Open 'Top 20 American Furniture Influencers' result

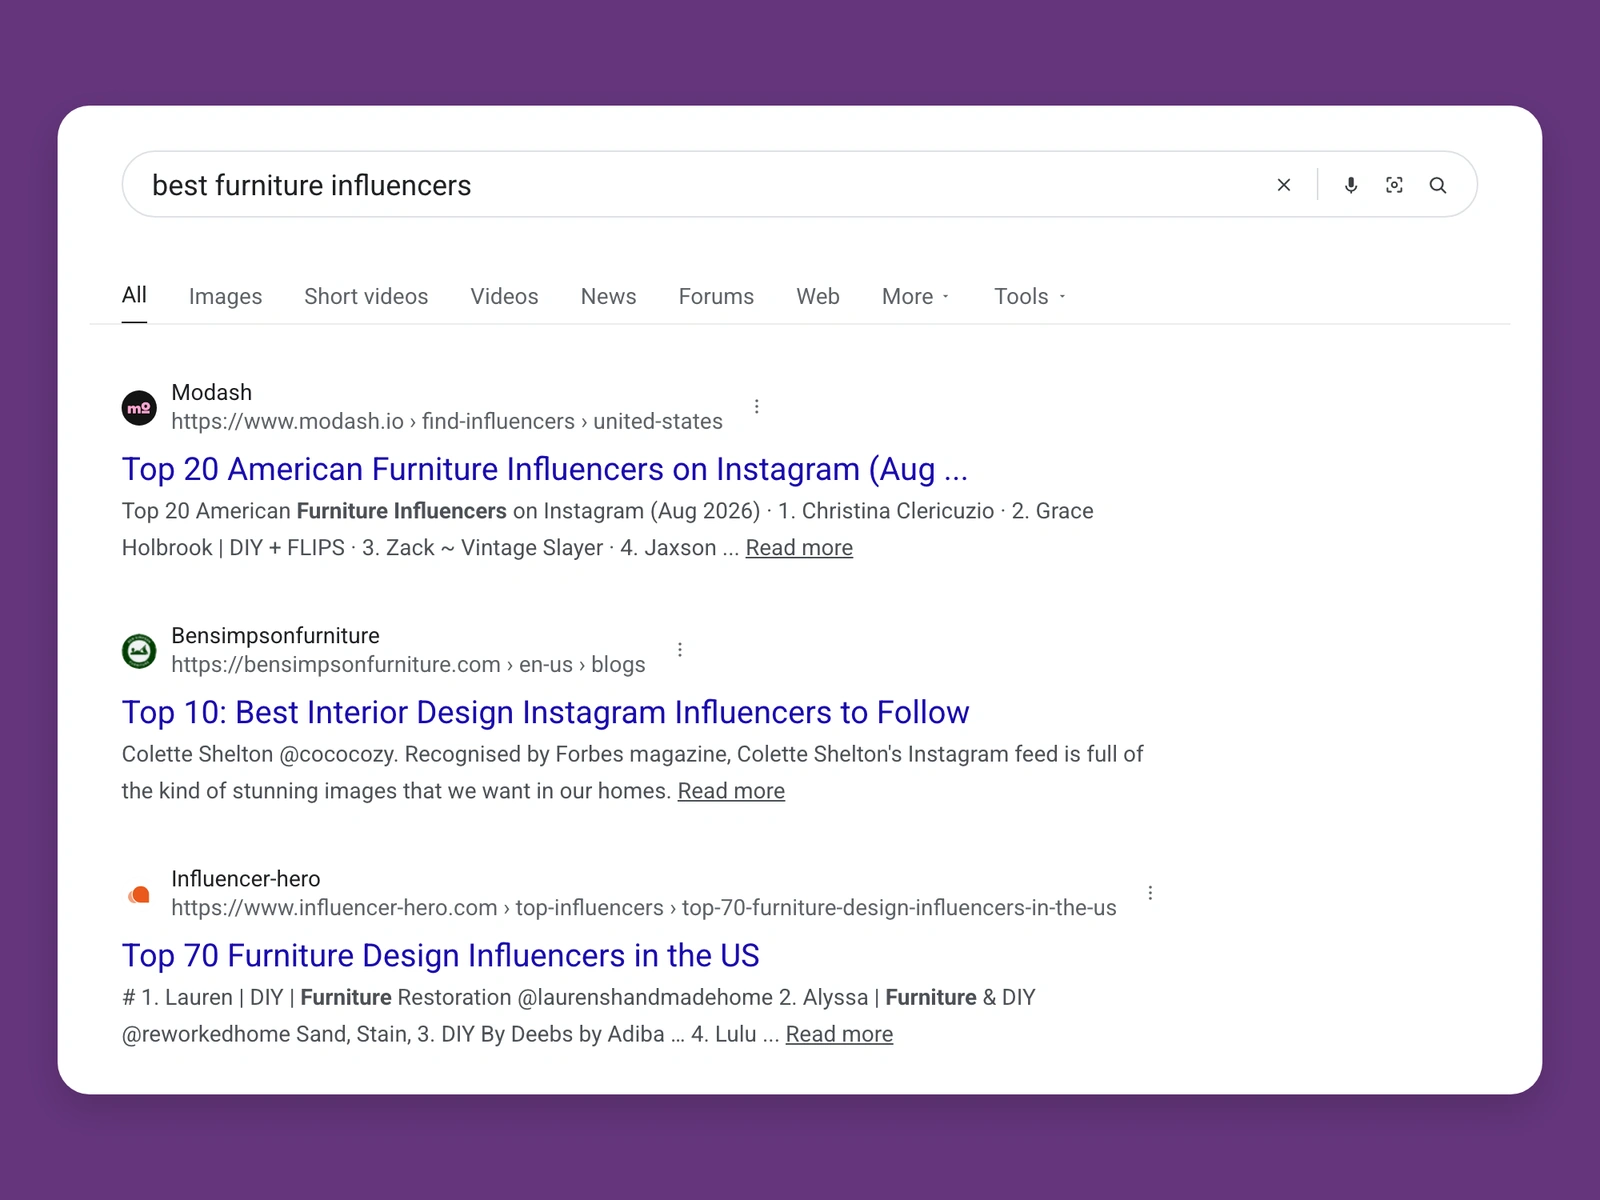point(545,469)
